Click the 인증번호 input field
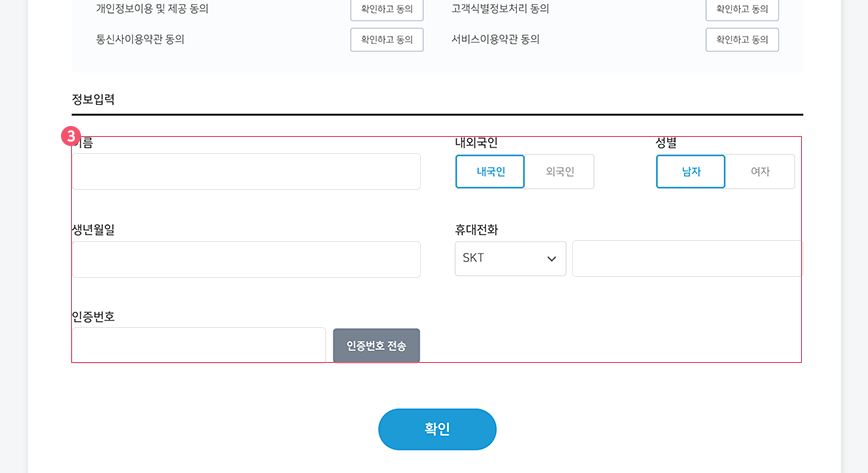Image resolution: width=868 pixels, height=473 pixels. click(x=199, y=345)
